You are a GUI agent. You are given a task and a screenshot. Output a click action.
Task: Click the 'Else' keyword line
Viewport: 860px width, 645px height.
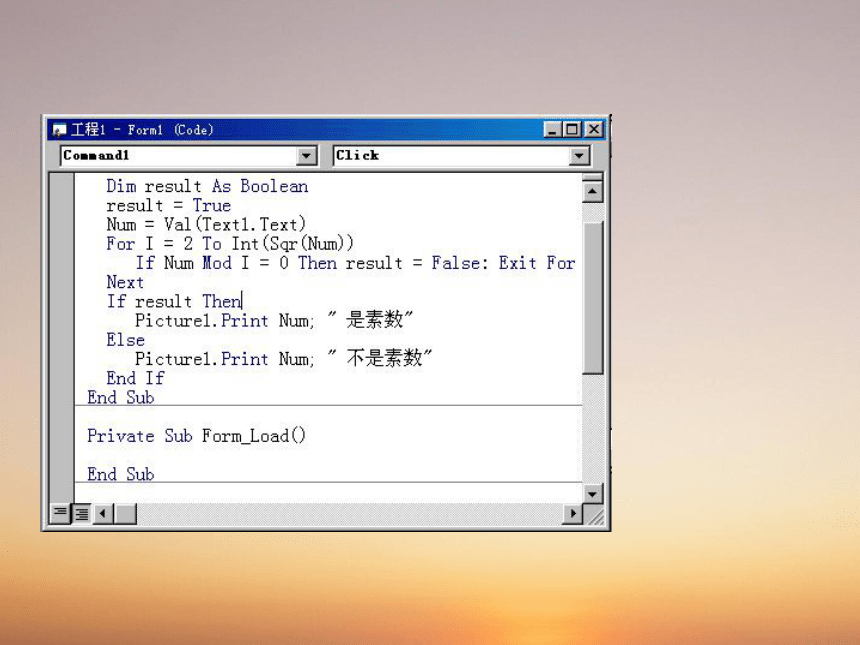pyautogui.click(x=125, y=340)
